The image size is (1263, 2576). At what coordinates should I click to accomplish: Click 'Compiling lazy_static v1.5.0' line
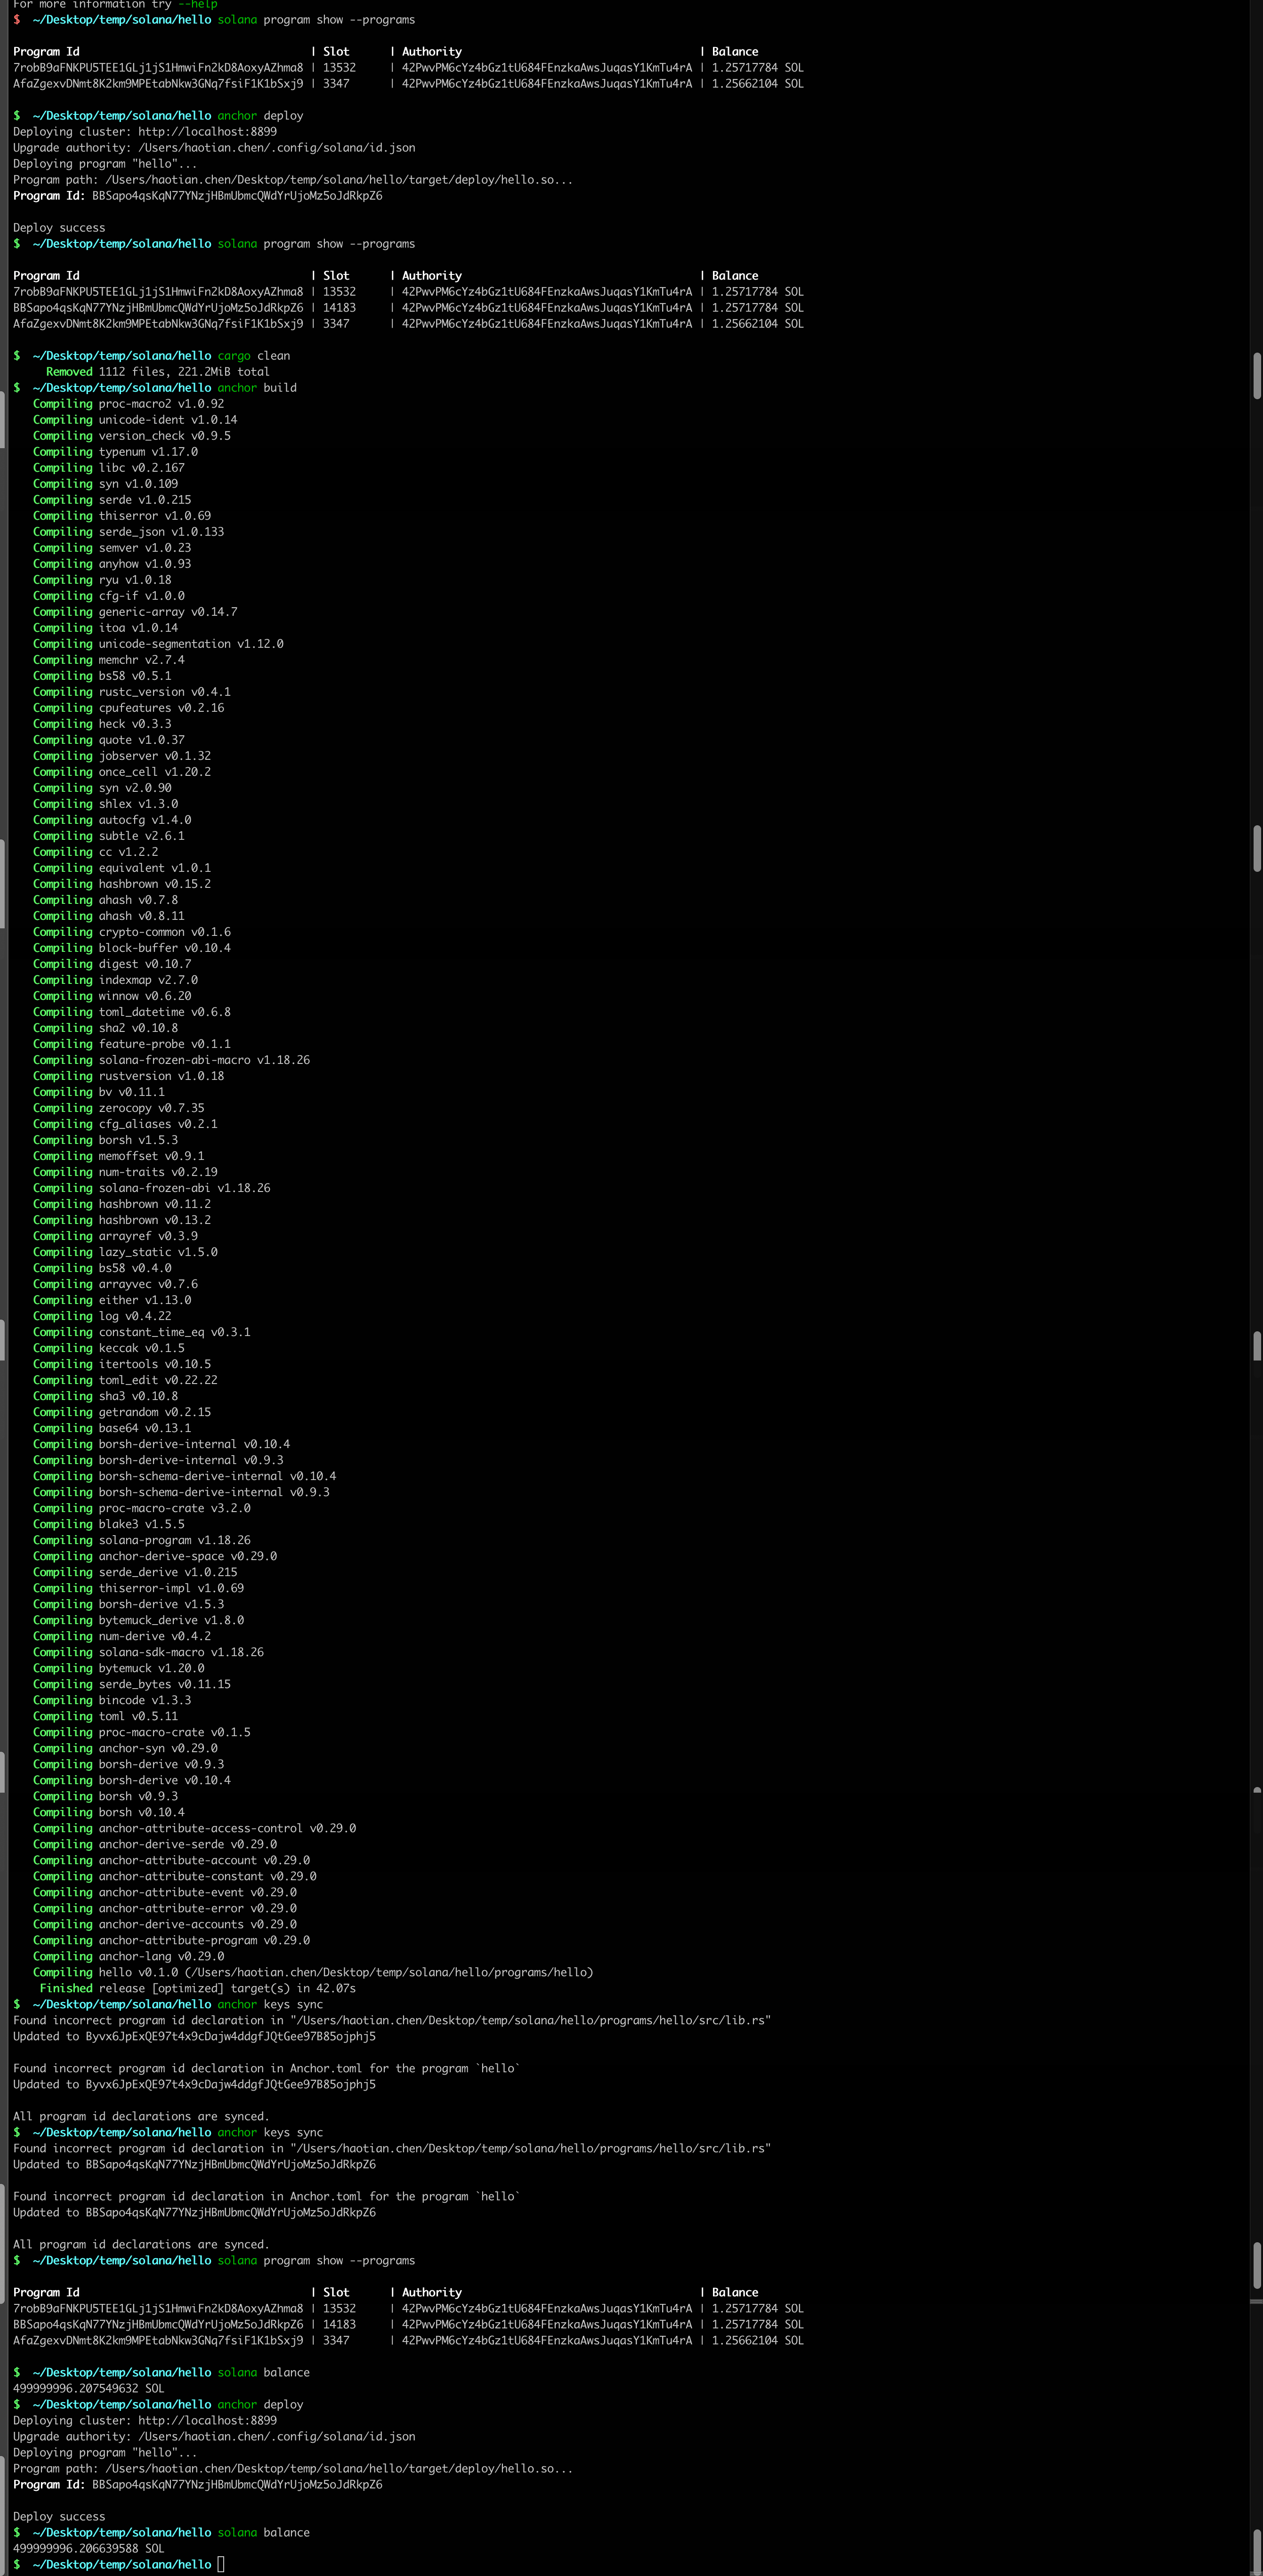click(125, 1252)
